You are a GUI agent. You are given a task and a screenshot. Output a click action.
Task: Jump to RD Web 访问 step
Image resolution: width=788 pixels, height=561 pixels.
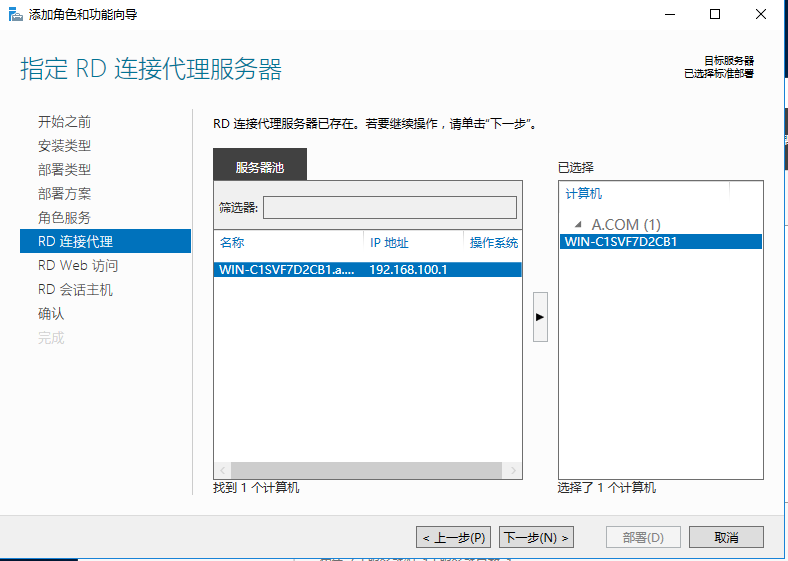[x=78, y=266]
